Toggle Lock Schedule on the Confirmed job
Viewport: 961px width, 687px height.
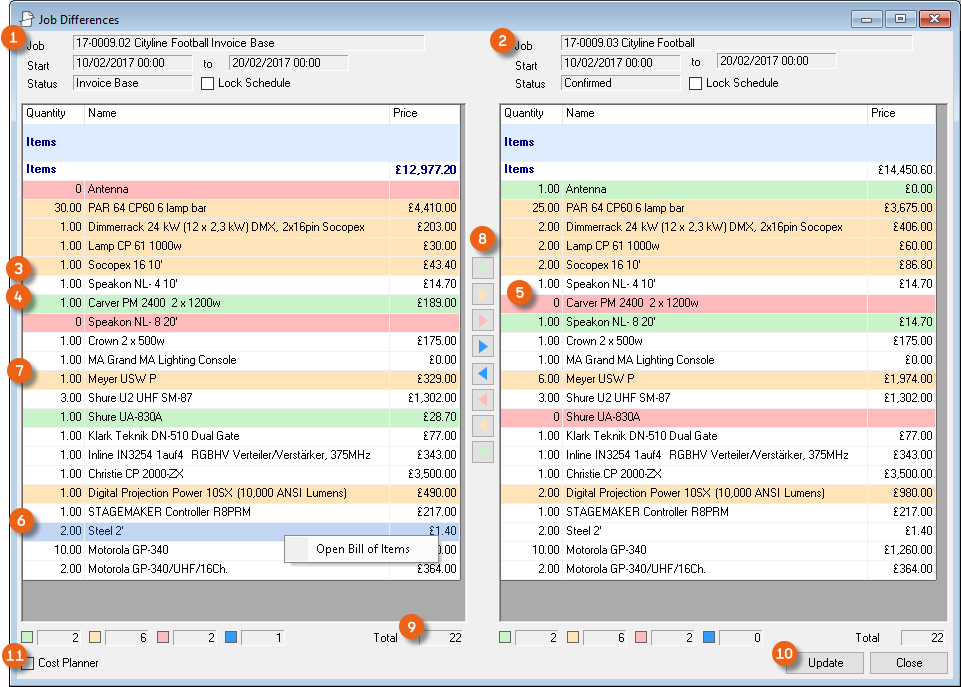[x=696, y=83]
